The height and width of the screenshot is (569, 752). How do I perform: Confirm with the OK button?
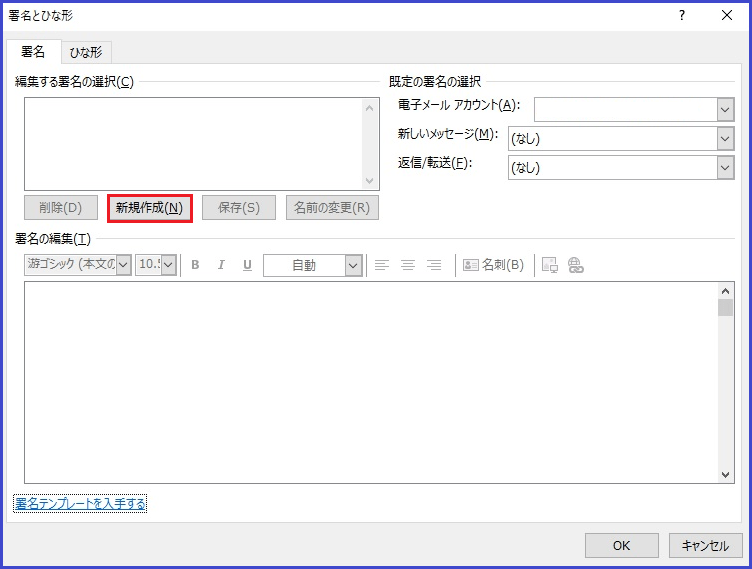[622, 545]
